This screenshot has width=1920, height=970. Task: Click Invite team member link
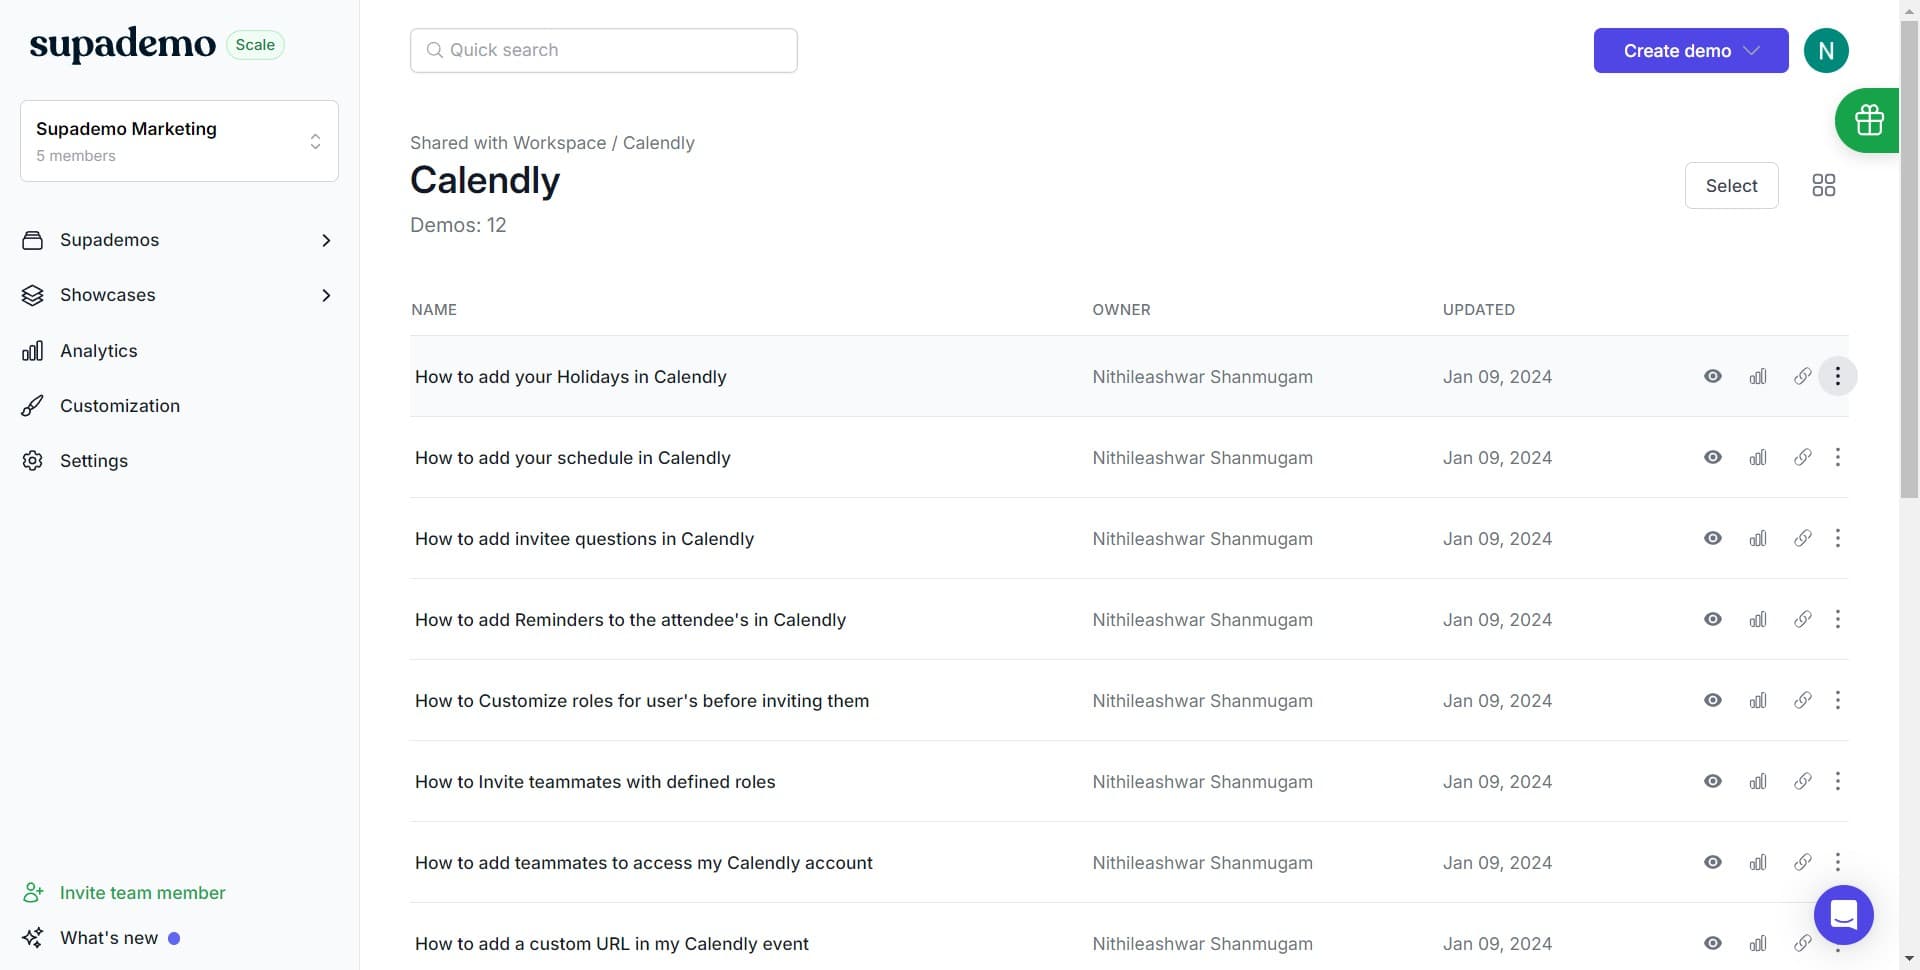tap(142, 893)
